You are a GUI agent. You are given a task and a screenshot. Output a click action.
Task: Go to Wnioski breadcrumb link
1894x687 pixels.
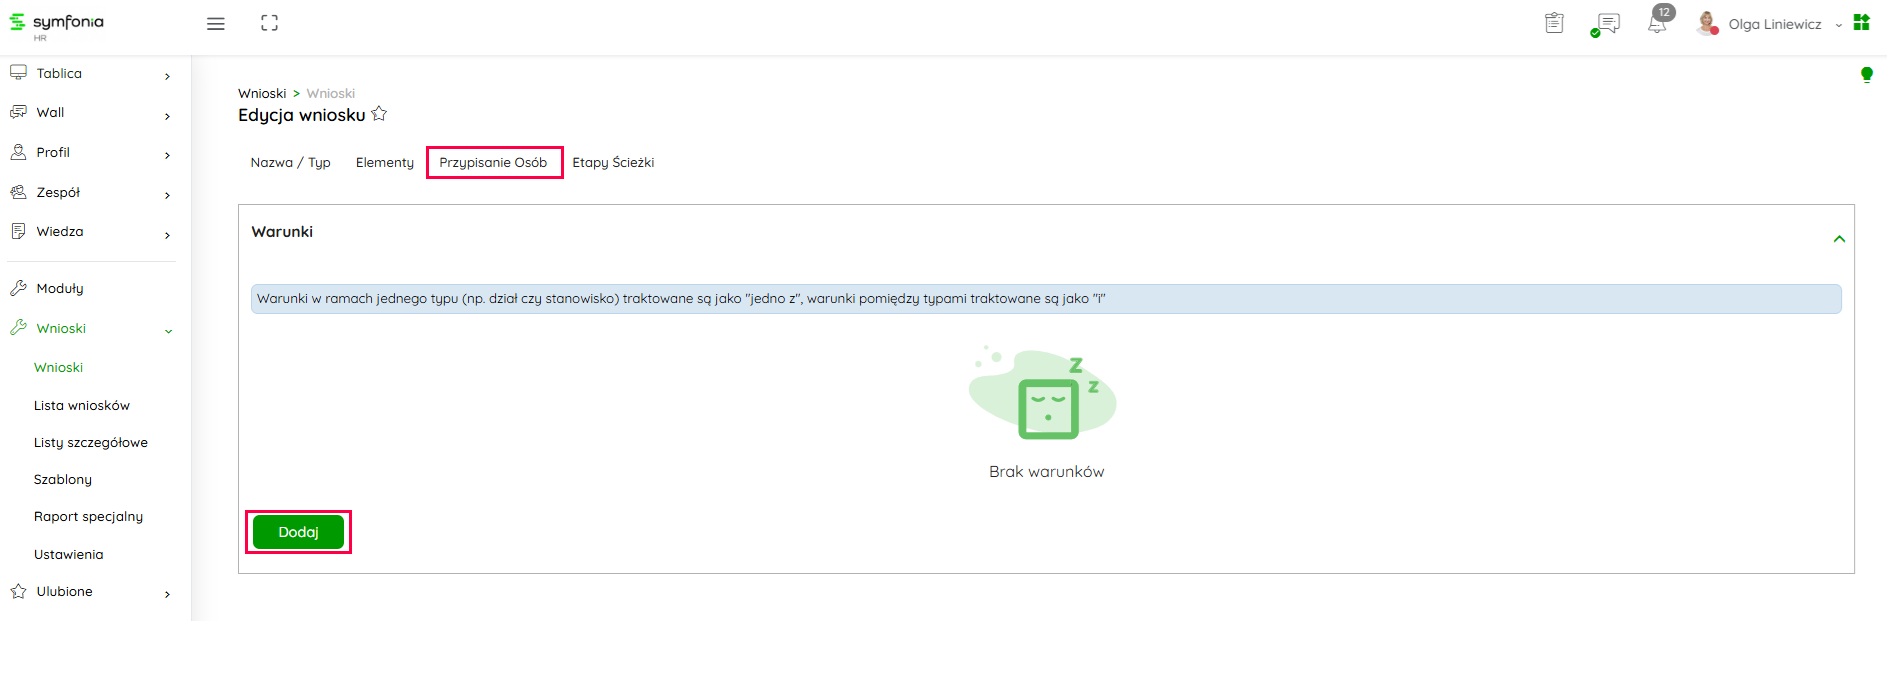click(262, 94)
